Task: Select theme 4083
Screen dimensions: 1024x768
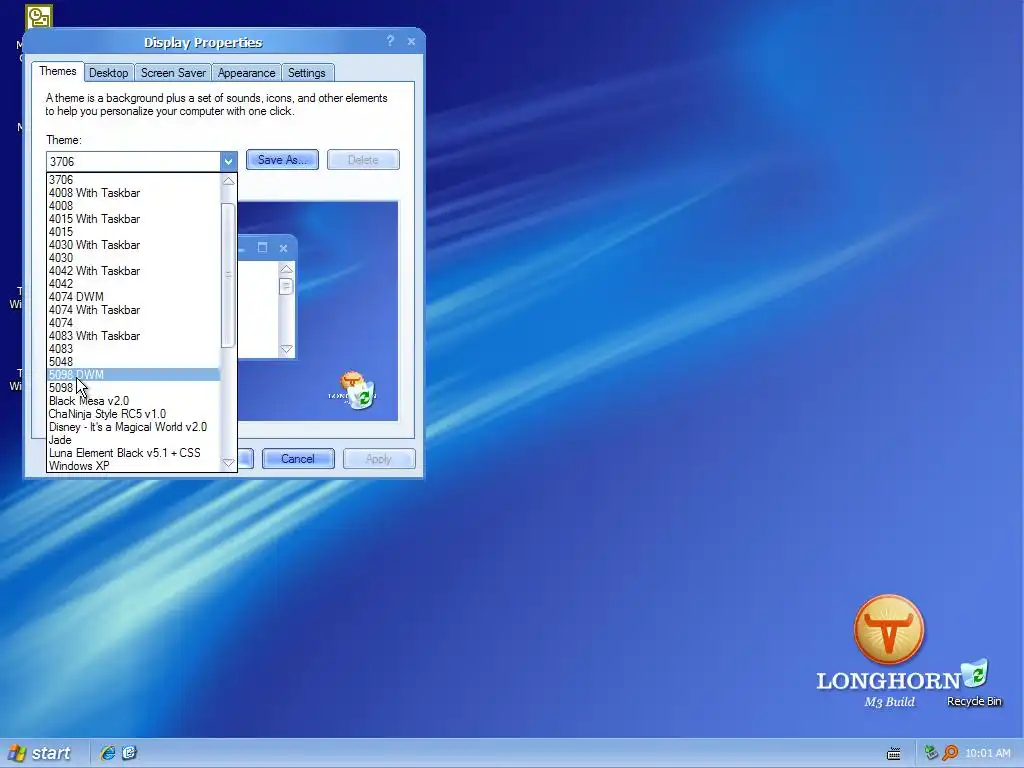Action: pyautogui.click(x=134, y=349)
